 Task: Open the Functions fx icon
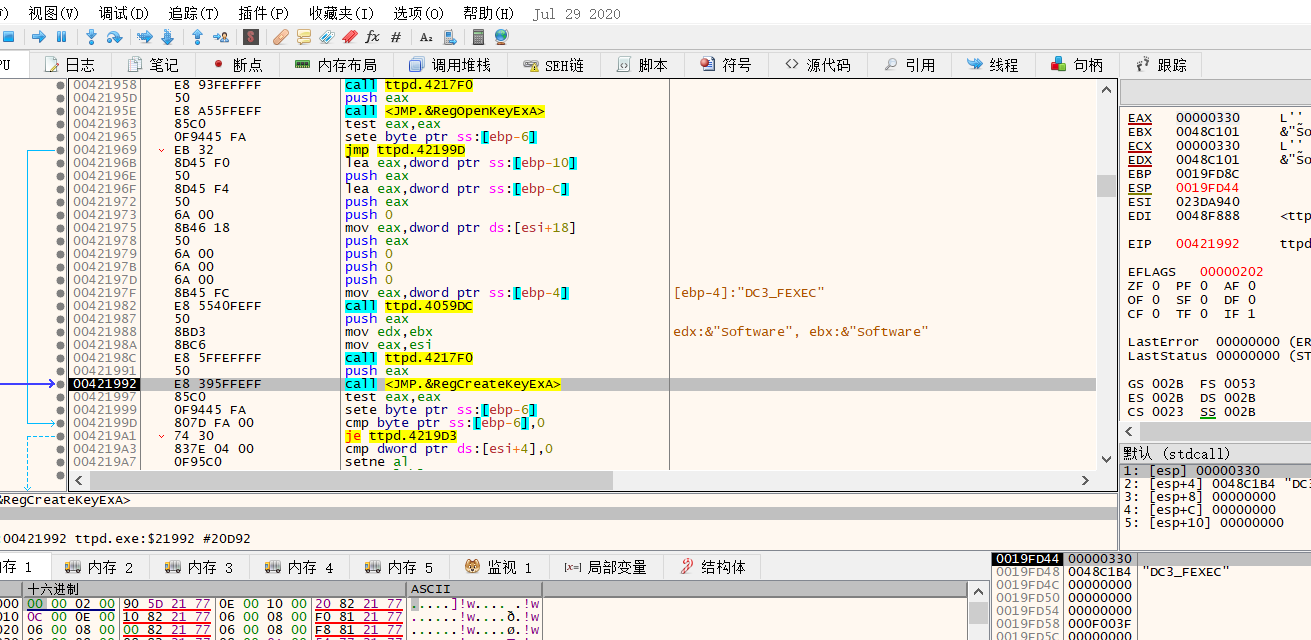pos(373,37)
